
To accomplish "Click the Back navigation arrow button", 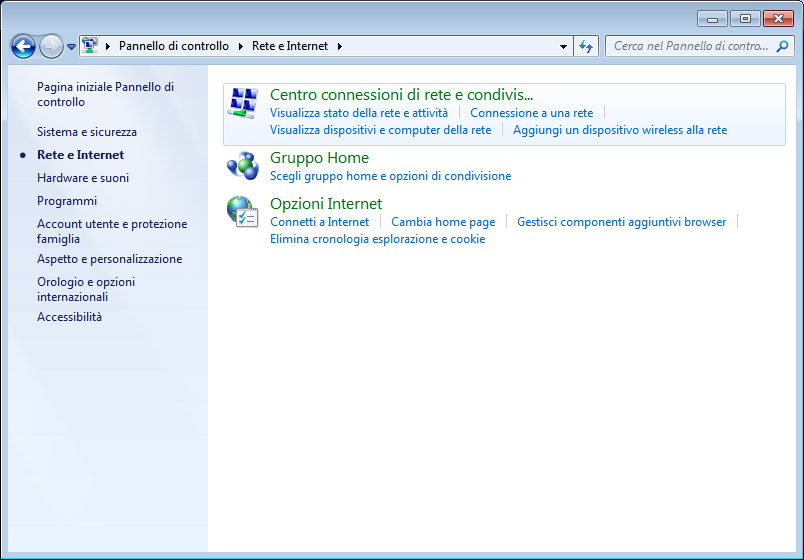I will (x=23, y=47).
